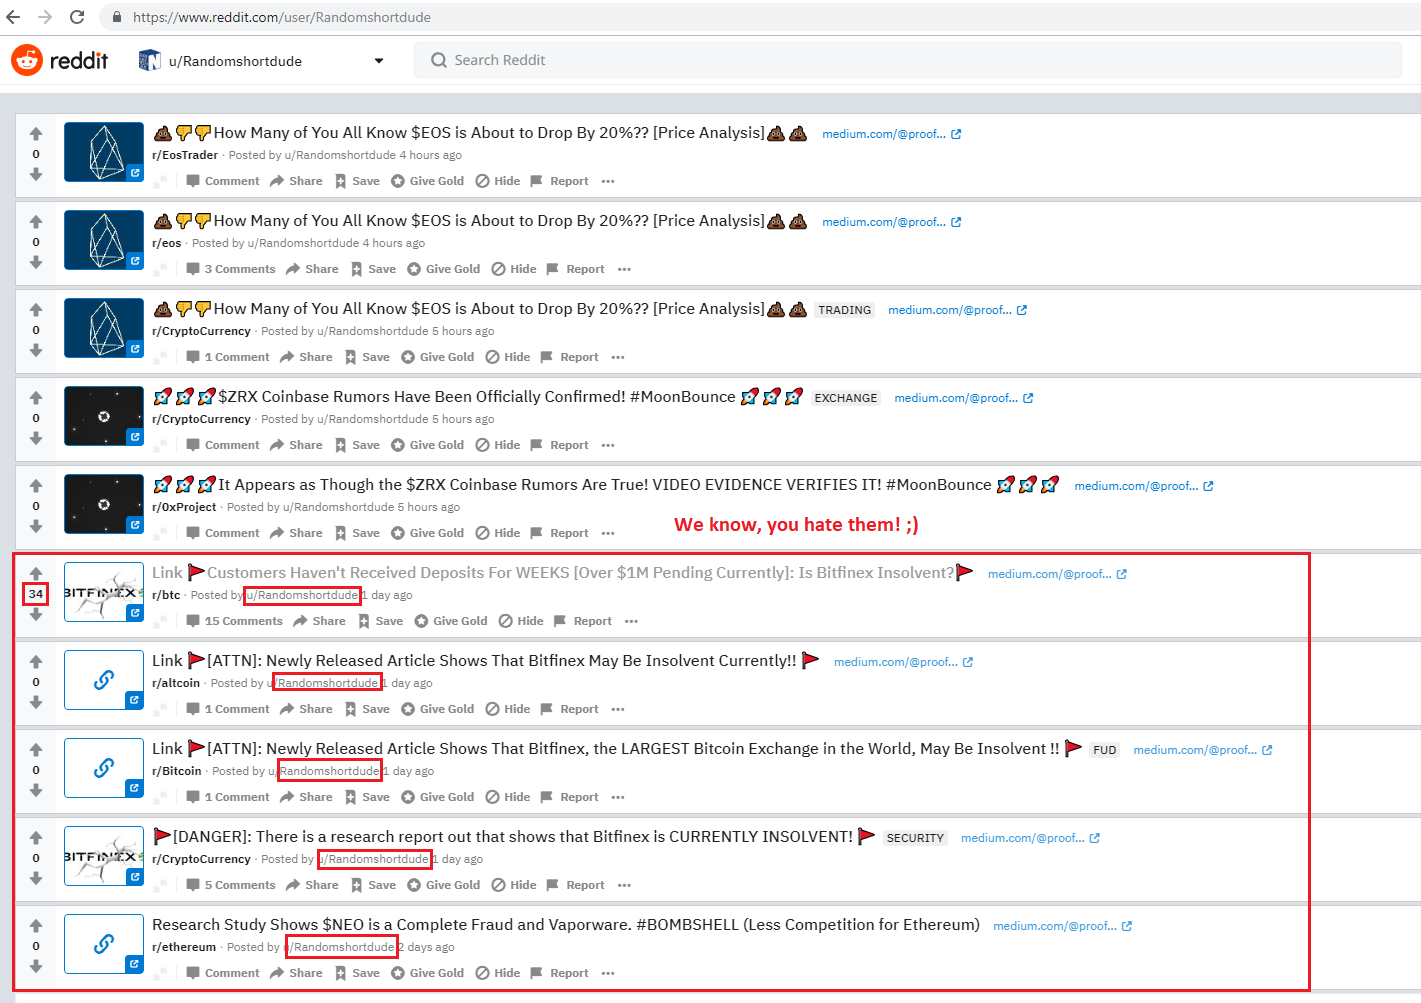Upvote the r/btc Bitfinex deposits post
Viewport: 1421px width, 1003px height.
click(36, 574)
